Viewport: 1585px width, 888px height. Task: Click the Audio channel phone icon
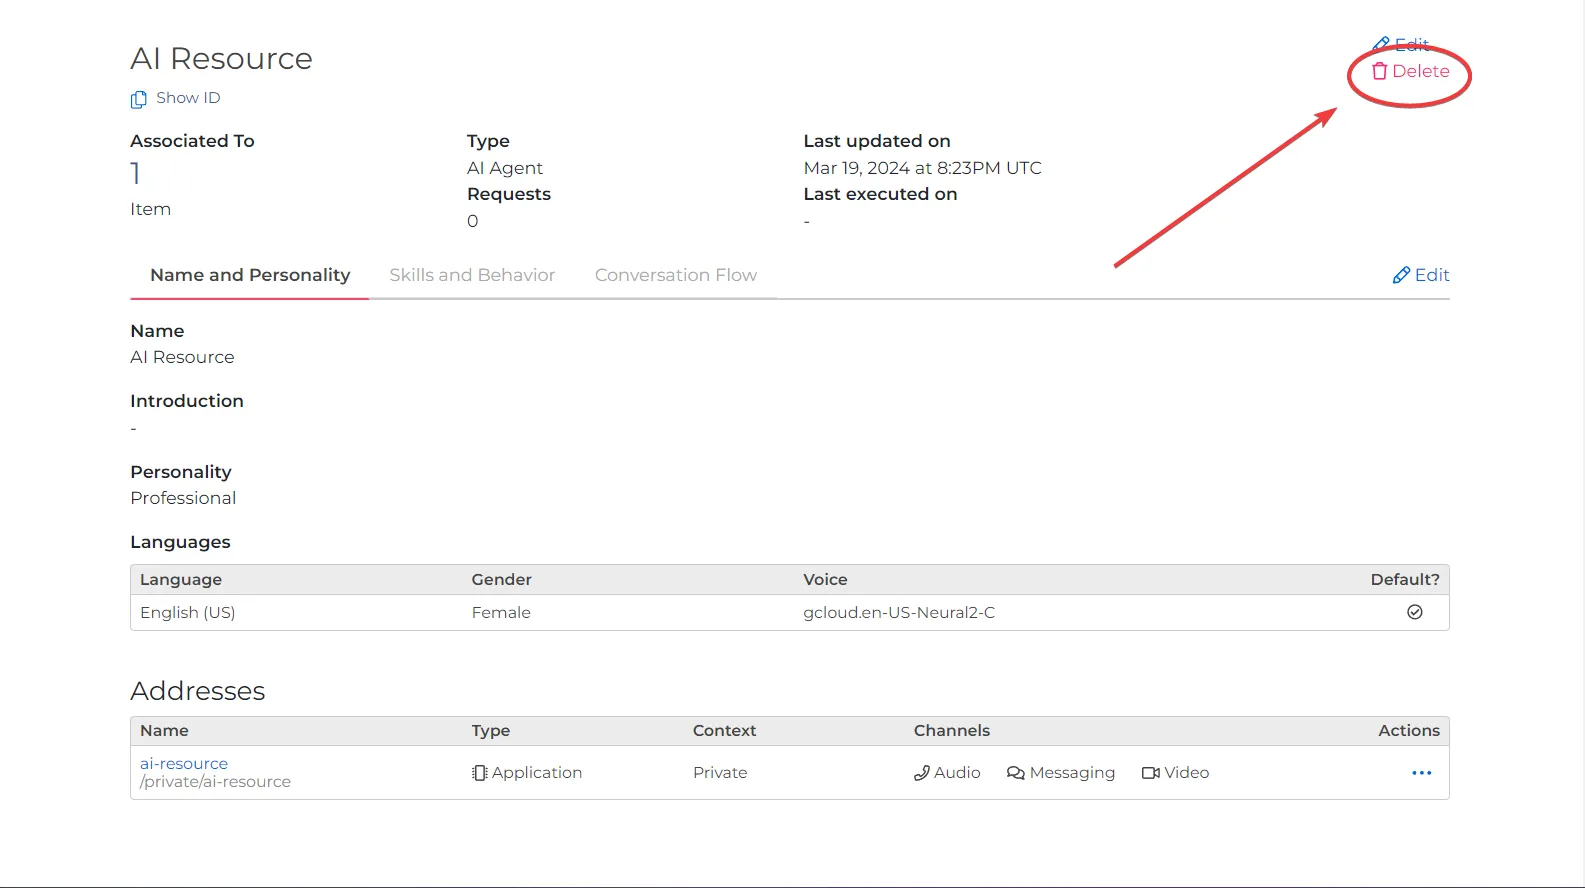pos(922,773)
